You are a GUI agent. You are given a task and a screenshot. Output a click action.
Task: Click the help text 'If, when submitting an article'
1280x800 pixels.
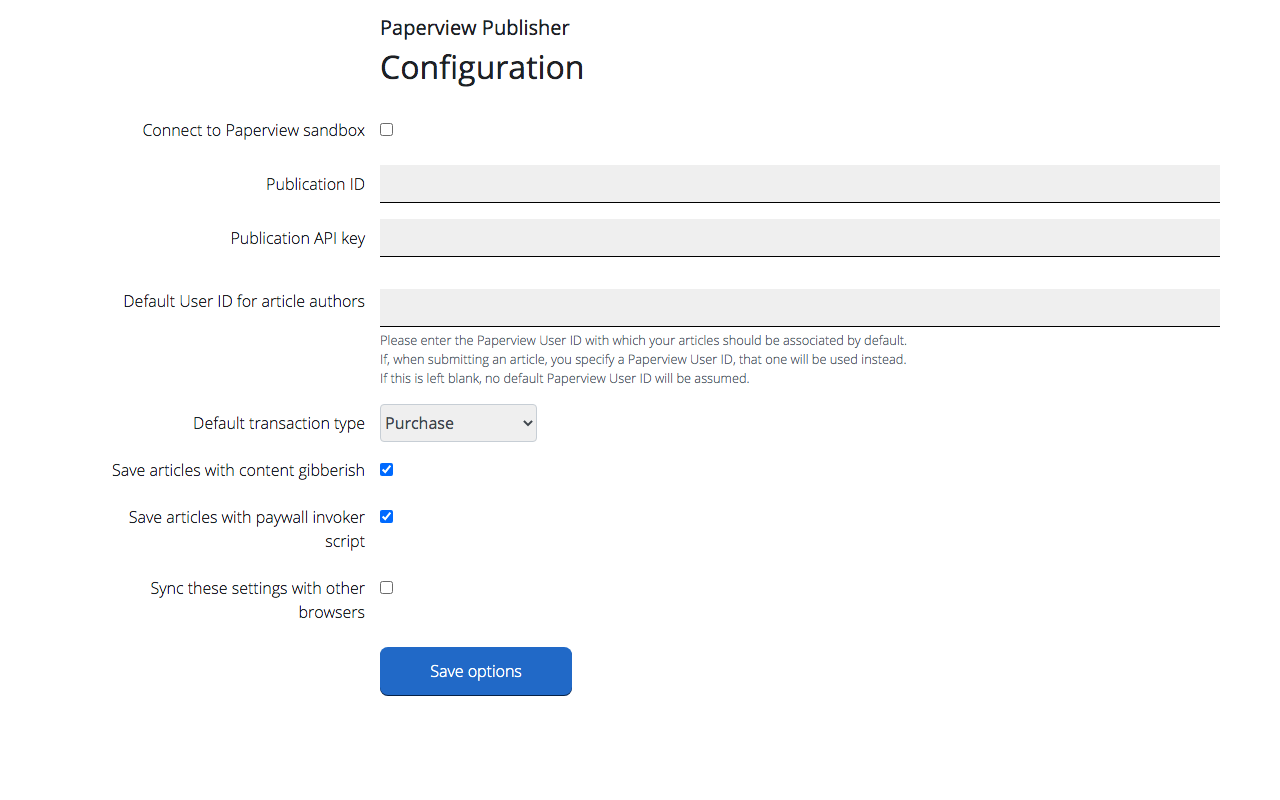pyautogui.click(x=643, y=359)
